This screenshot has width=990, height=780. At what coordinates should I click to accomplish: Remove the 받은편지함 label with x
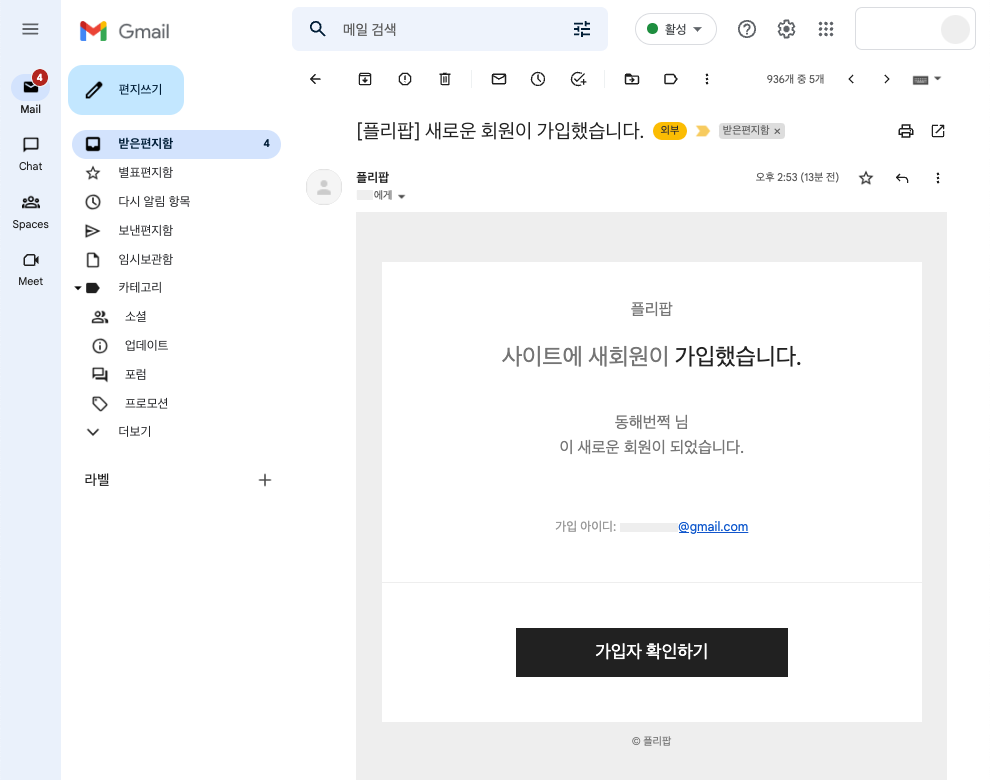(x=777, y=131)
